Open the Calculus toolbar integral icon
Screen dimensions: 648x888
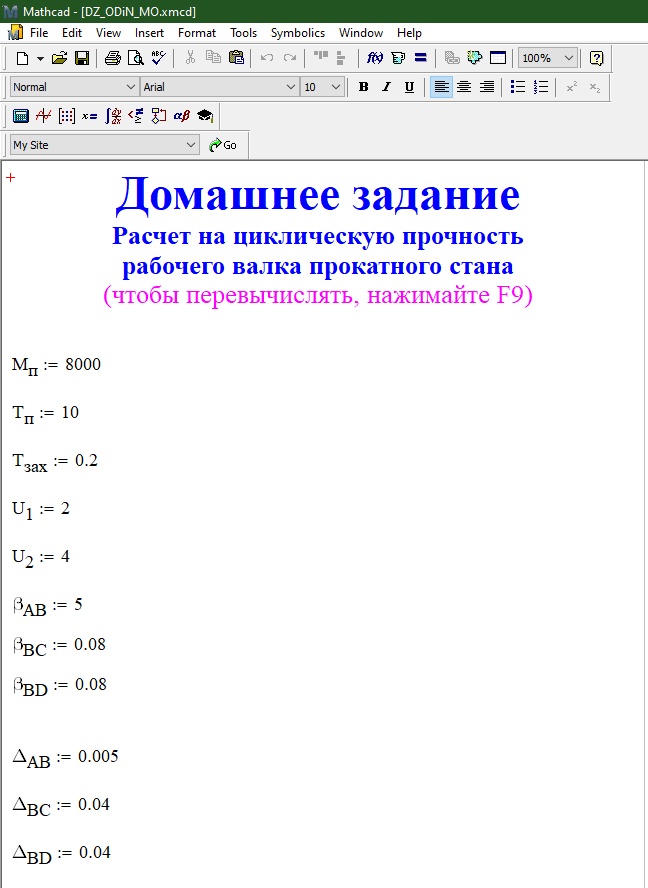point(113,116)
